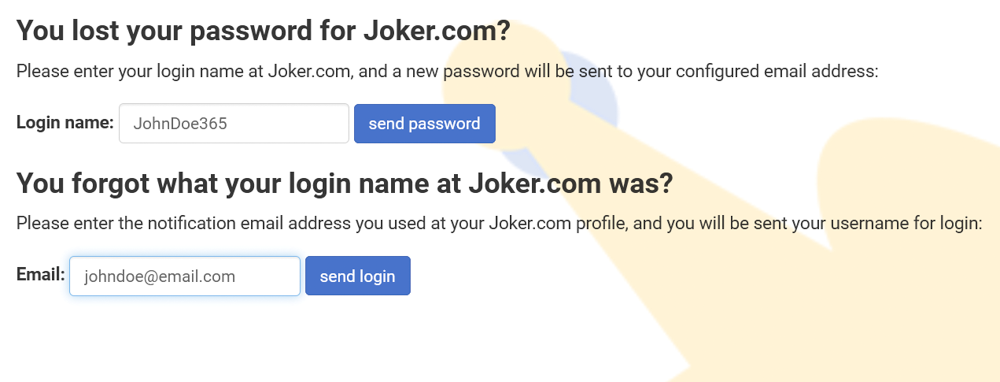The image size is (1000, 382).
Task: Click the word "login" on the send login button
Action: point(378,277)
